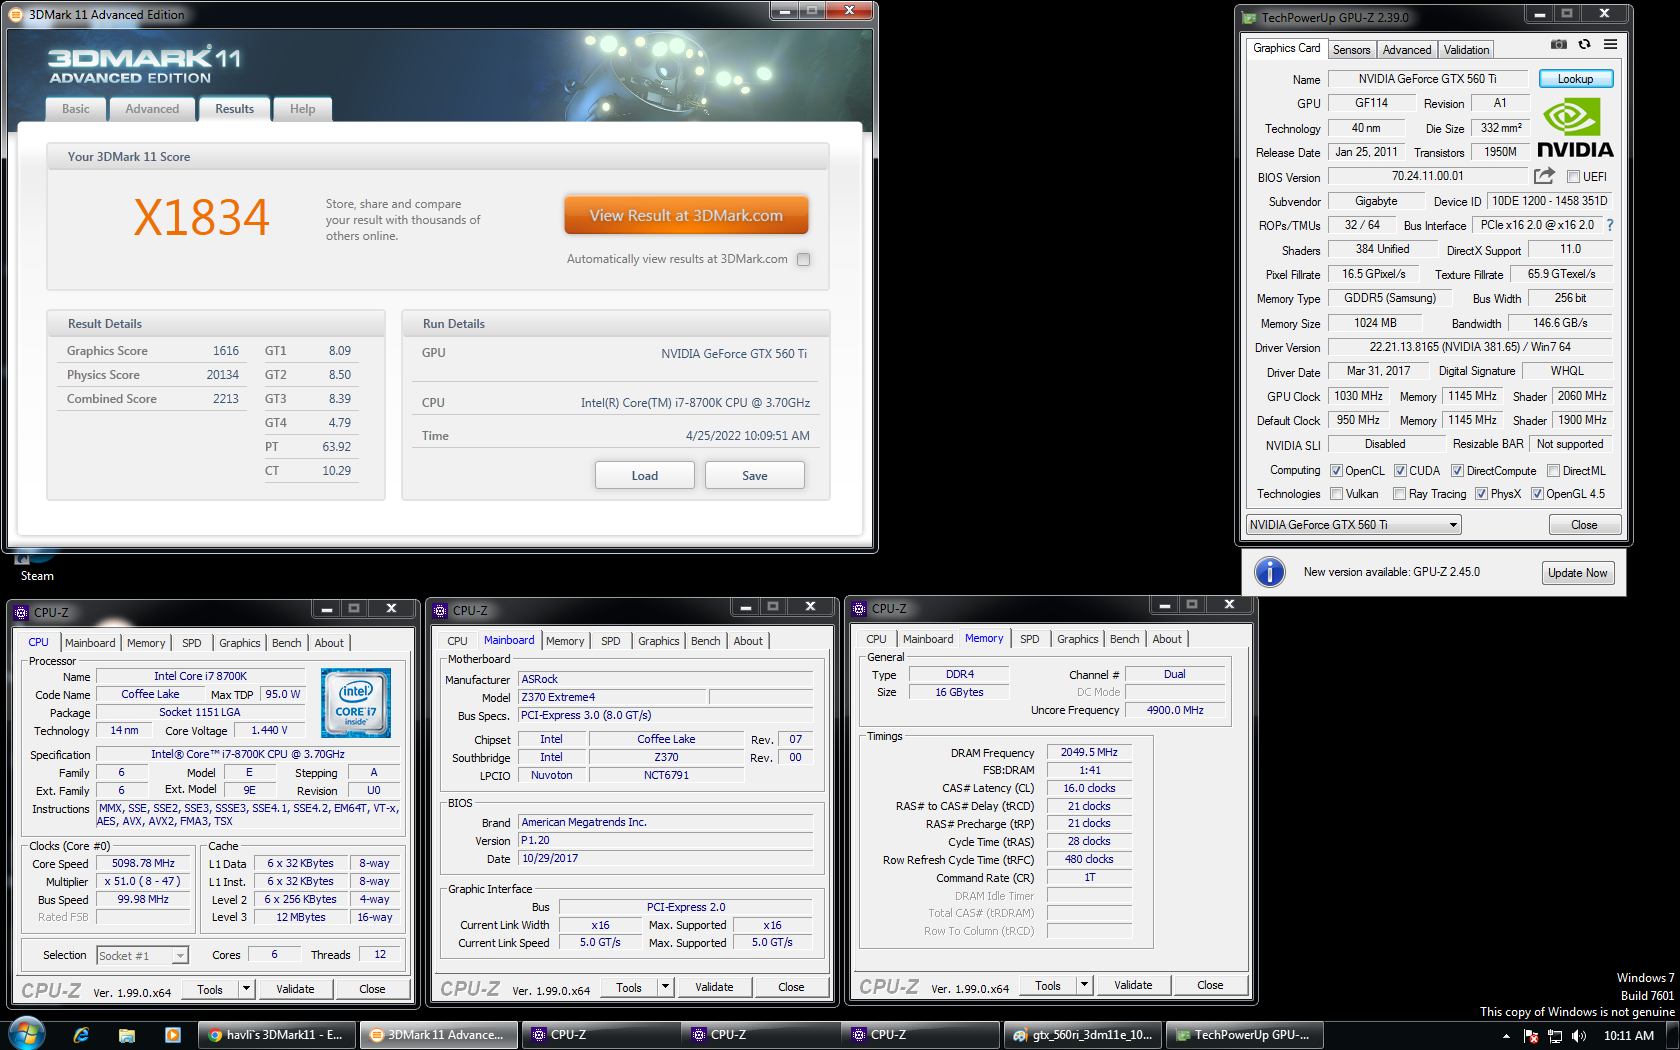1680x1050 pixels.
Task: Click View Result at 3DMark.com button
Action: click(x=686, y=215)
